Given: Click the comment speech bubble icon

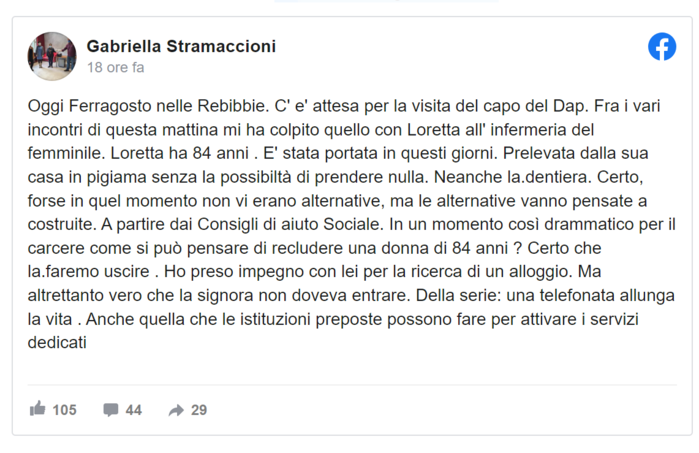Looking at the screenshot, I should pos(111,409).
